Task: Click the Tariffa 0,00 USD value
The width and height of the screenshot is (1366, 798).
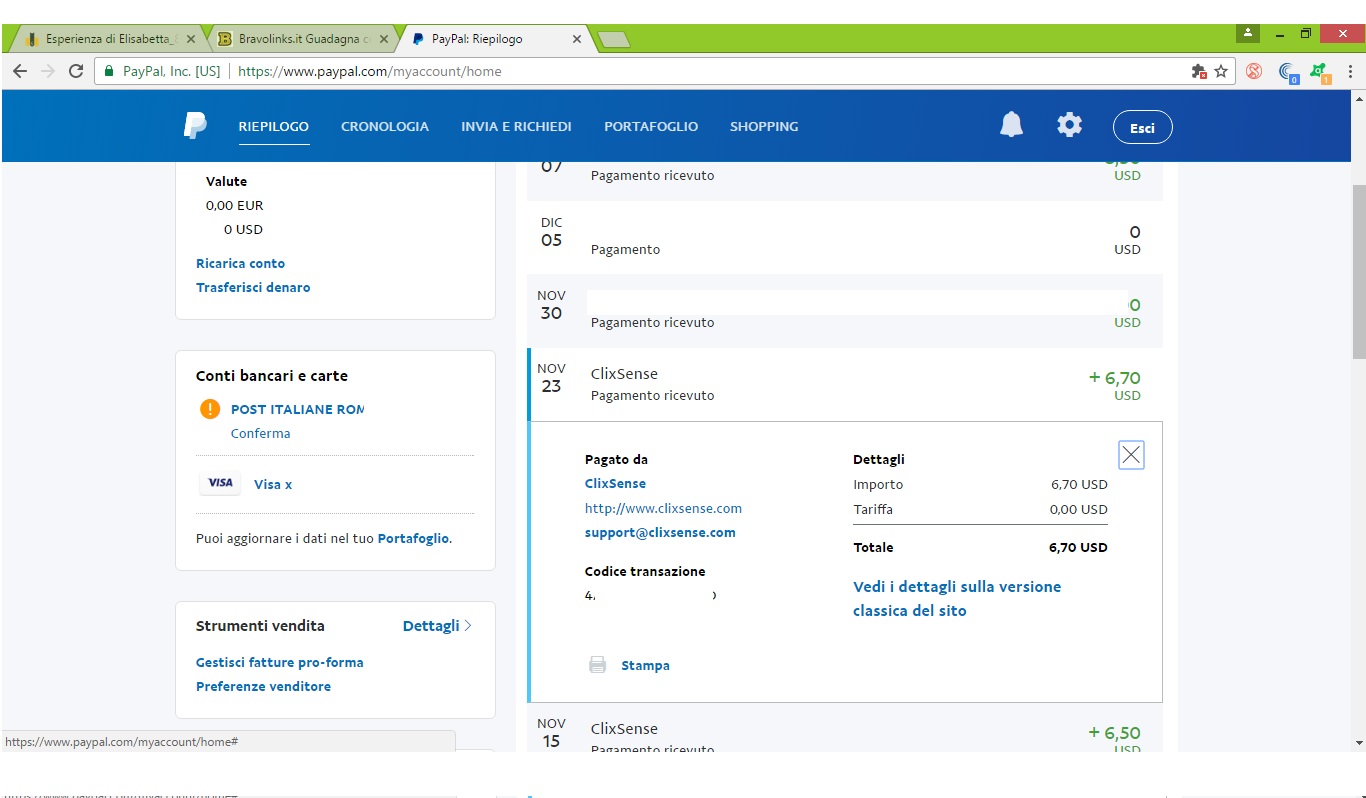Action: click(x=1079, y=509)
